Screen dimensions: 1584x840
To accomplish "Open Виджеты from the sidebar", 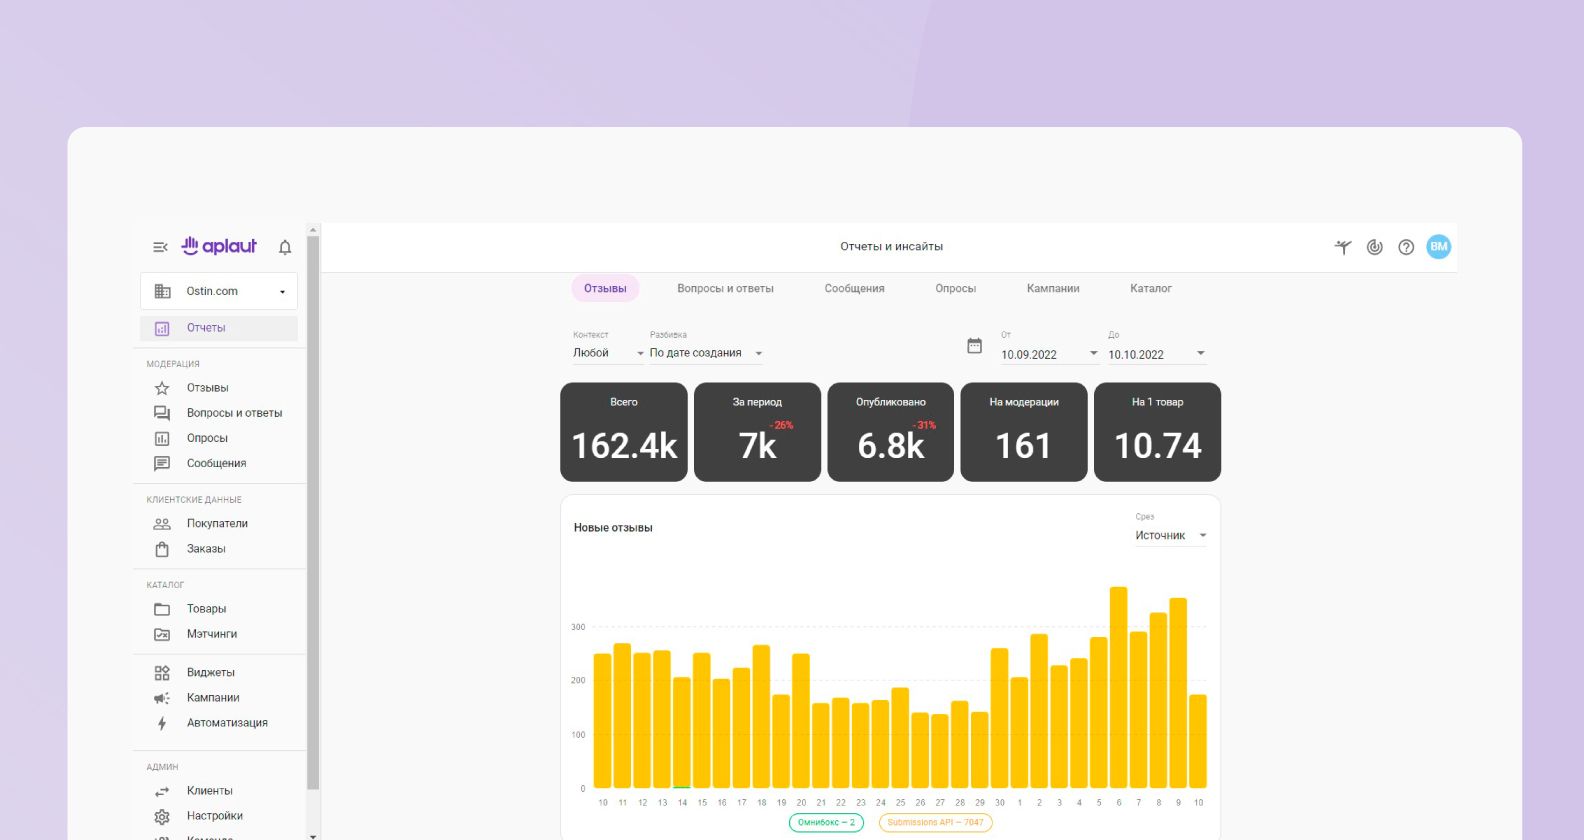I will [x=210, y=673].
